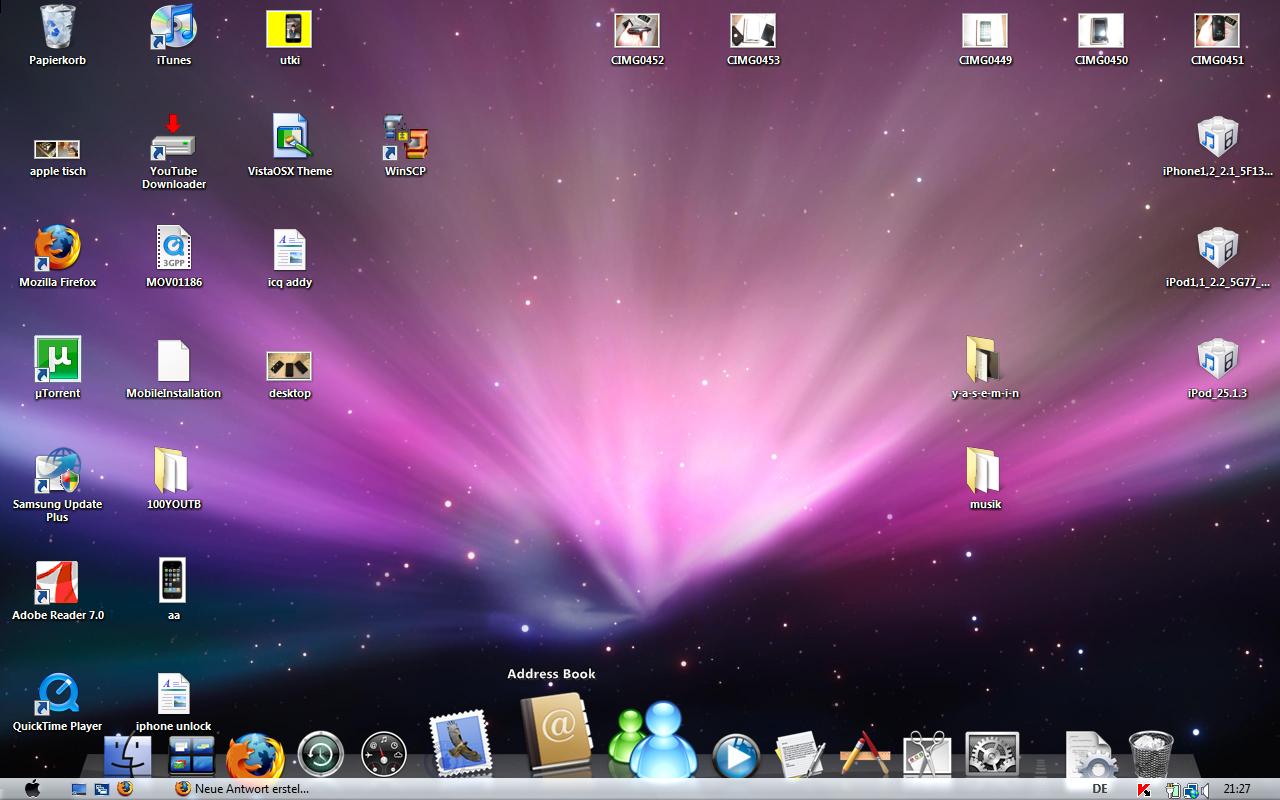This screenshot has width=1280, height=800.
Task: Click the Finder icon in the dock
Action: (x=128, y=755)
